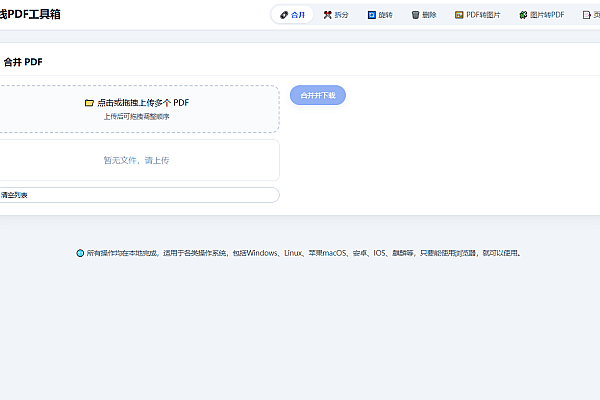Click the PDF工具箱 site title

coord(30,14)
